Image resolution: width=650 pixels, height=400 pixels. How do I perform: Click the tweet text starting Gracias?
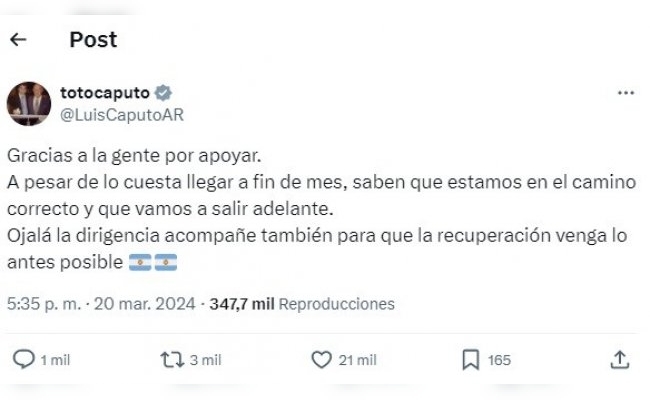[x=321, y=209]
